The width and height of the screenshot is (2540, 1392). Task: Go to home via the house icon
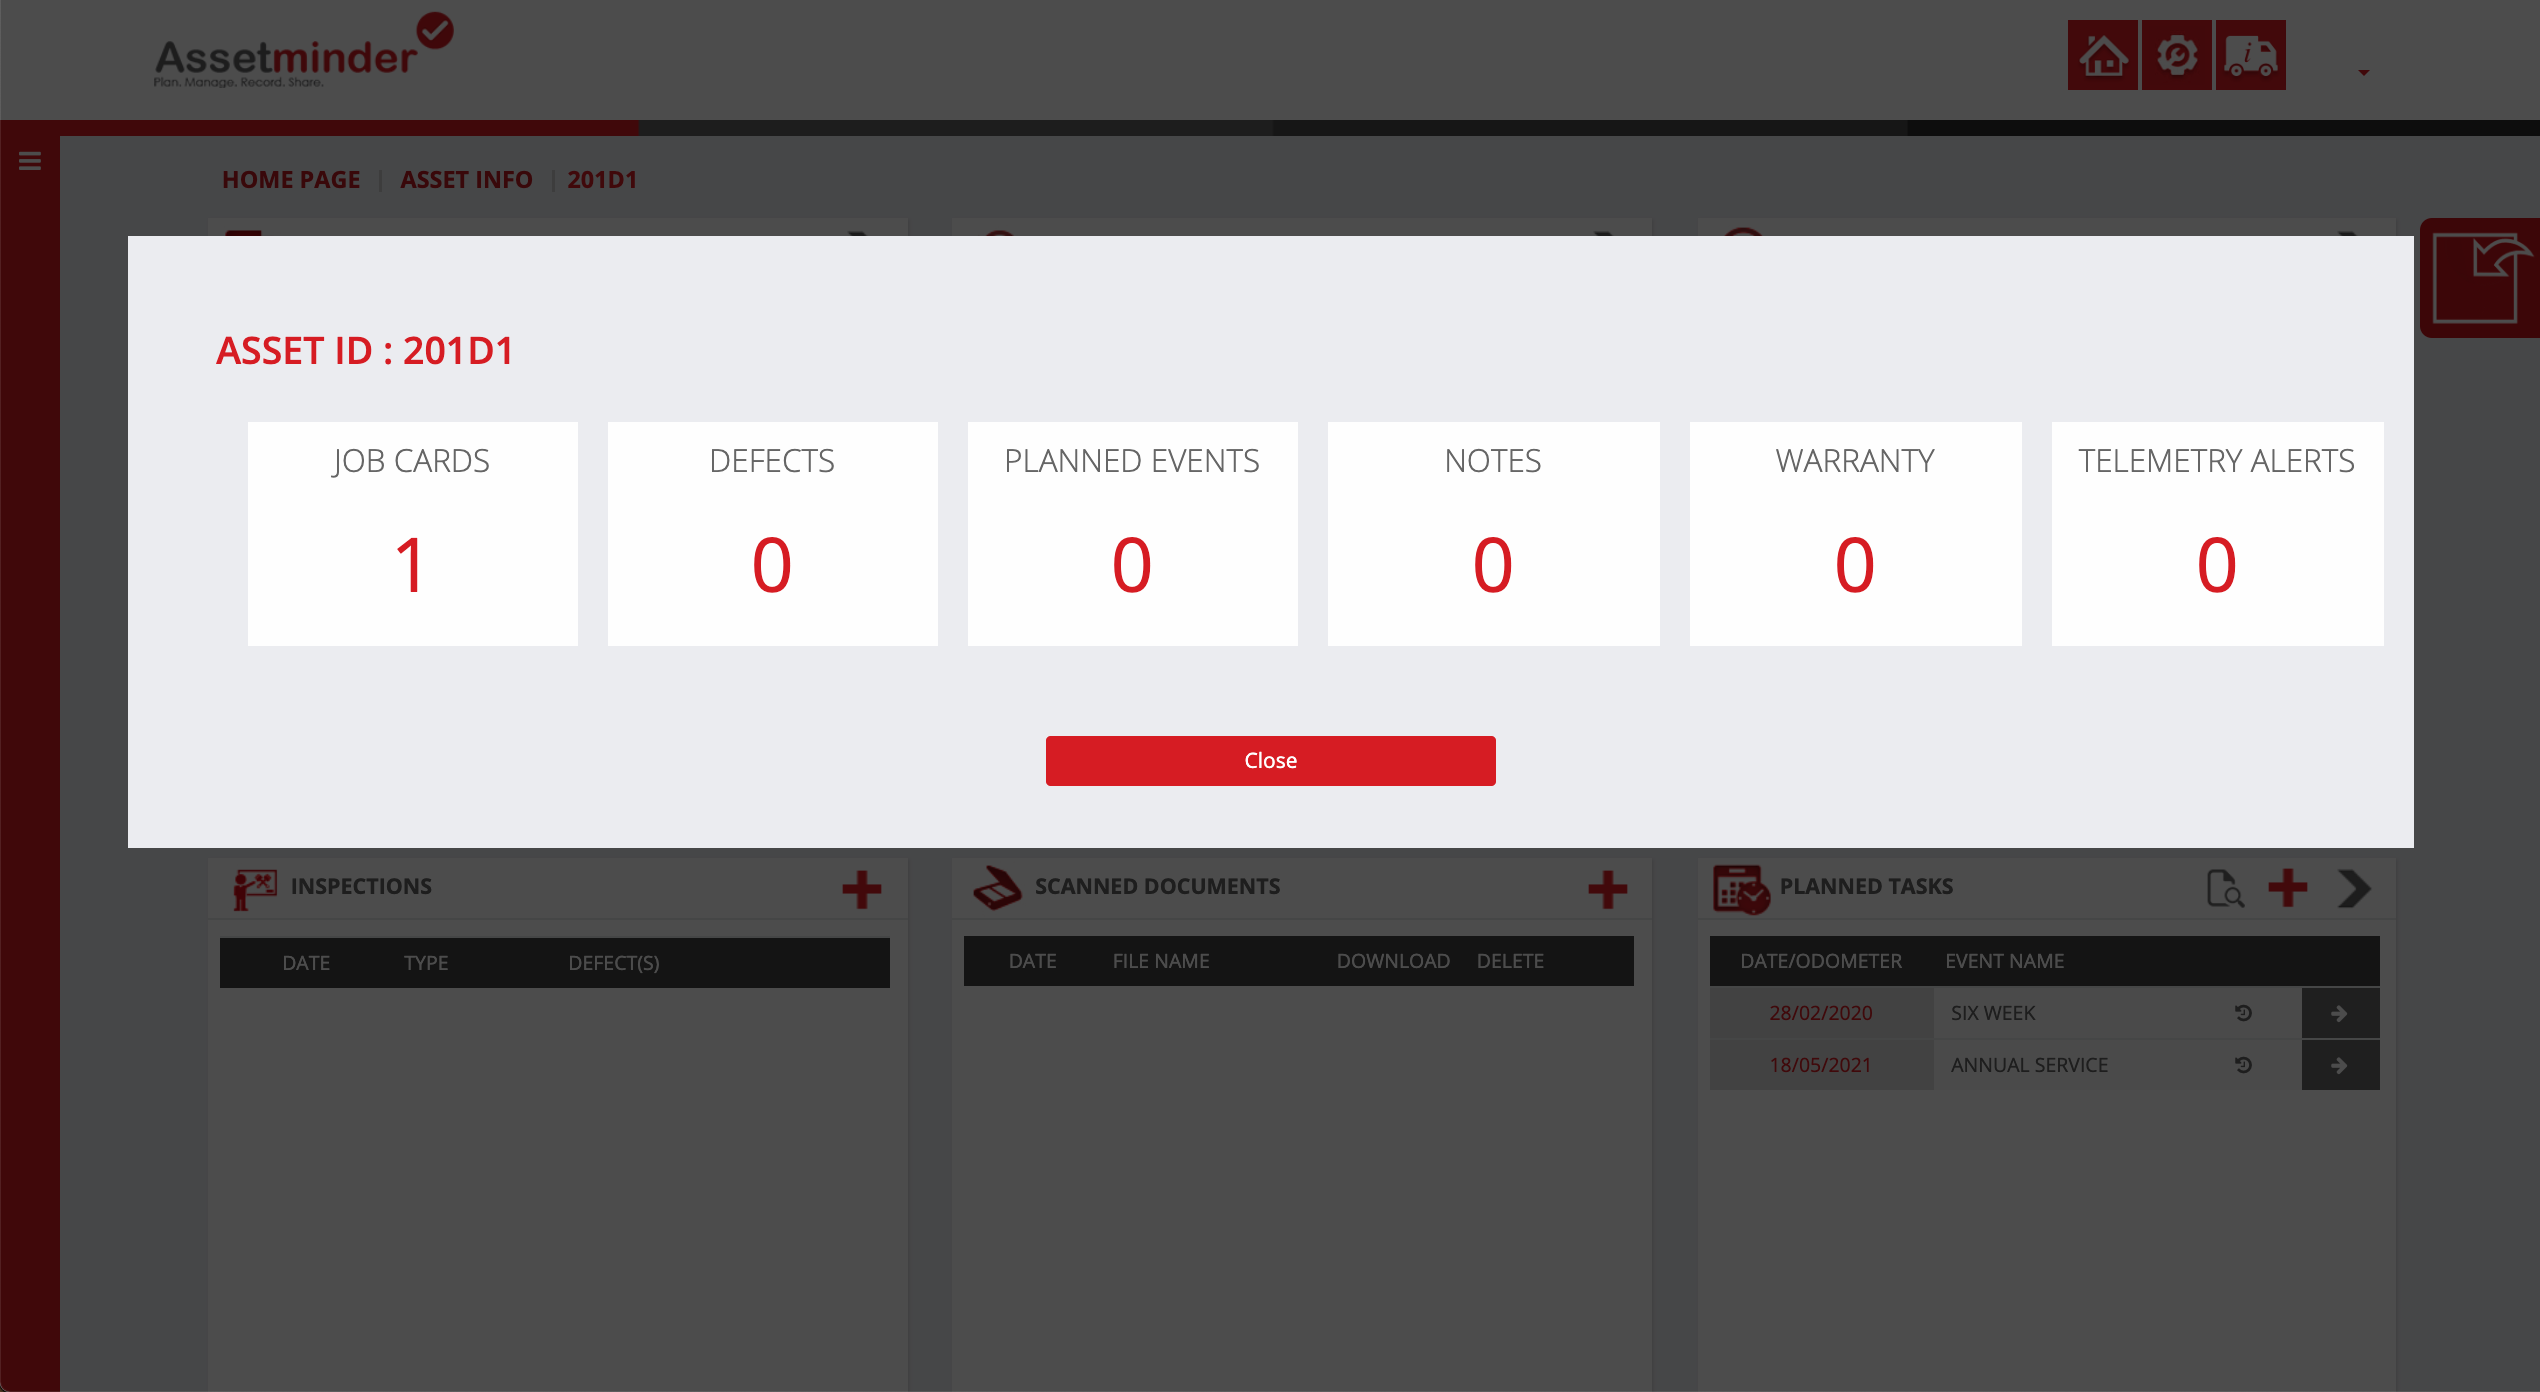pyautogui.click(x=2103, y=55)
